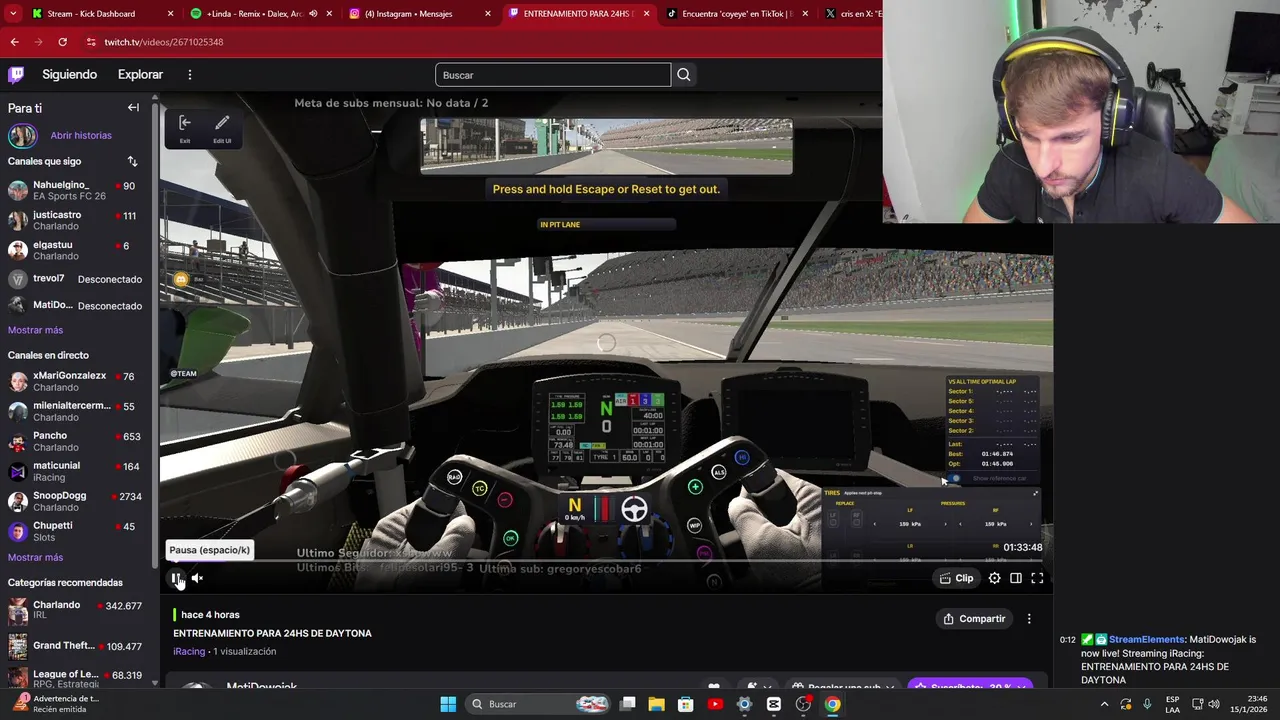Seek the video using the progress bar
Viewport: 1280px width, 720px height.
(x=605, y=560)
